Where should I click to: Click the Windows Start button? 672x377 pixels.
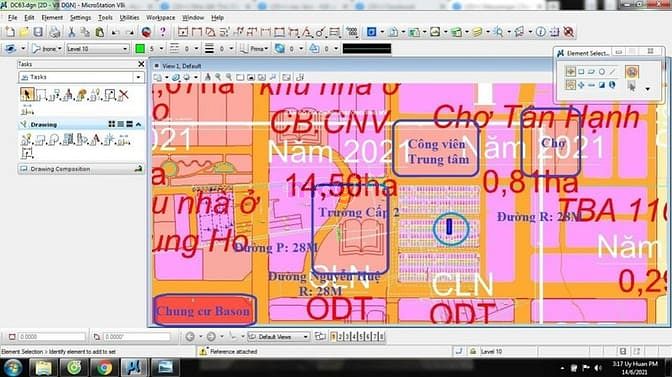point(13,368)
